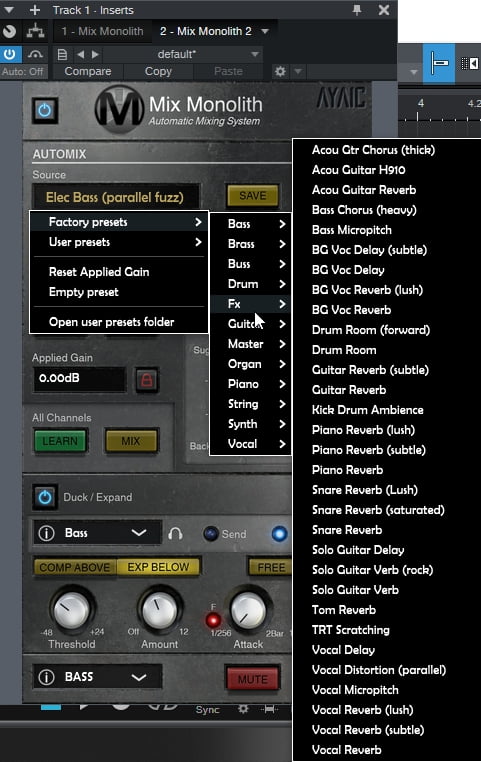The image size is (481, 762).
Task: Toggle the FREE button
Action: (271, 567)
